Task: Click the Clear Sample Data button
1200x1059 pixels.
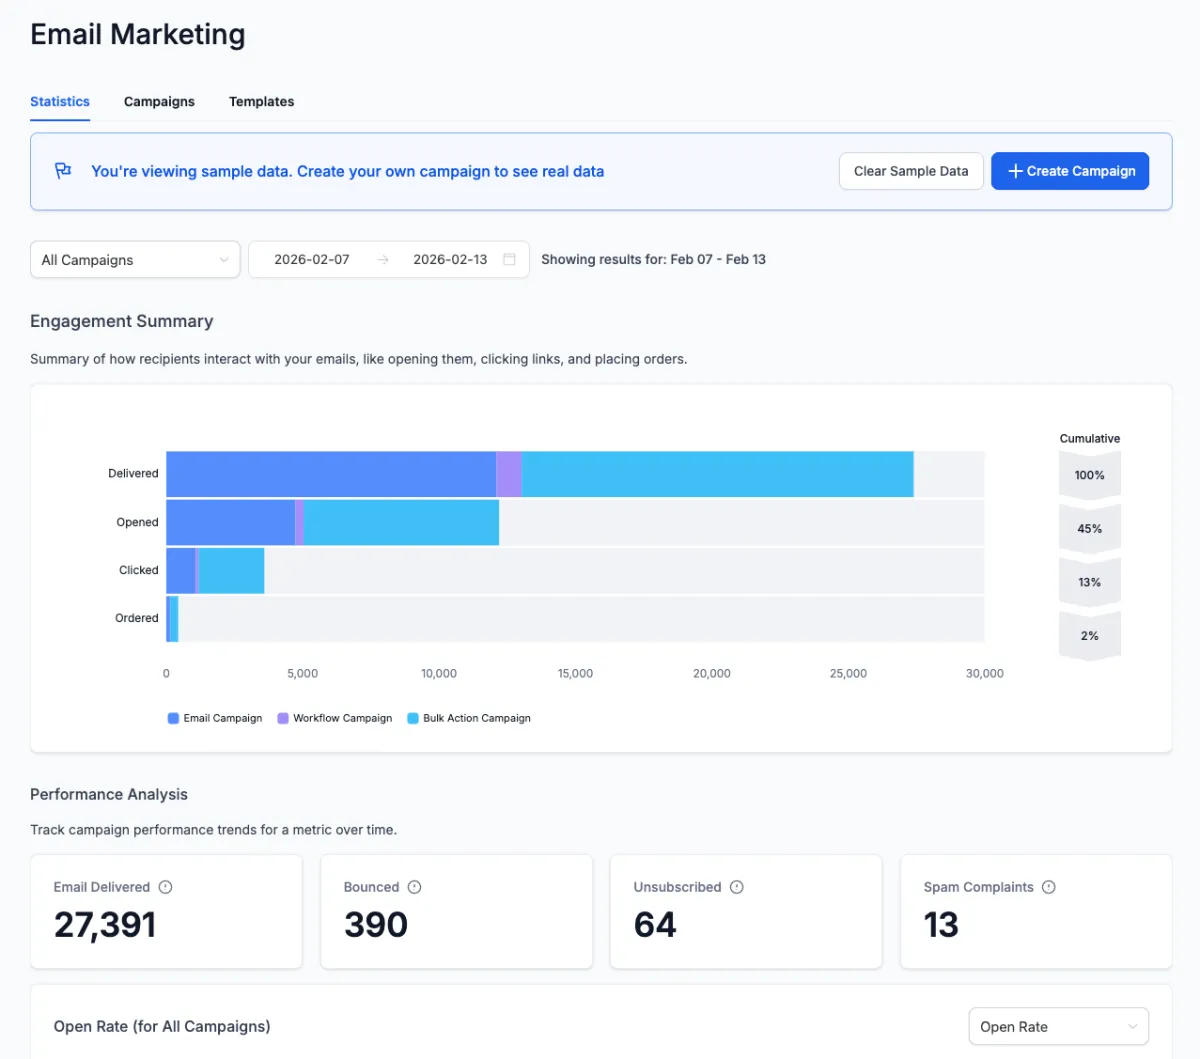Action: coord(911,171)
